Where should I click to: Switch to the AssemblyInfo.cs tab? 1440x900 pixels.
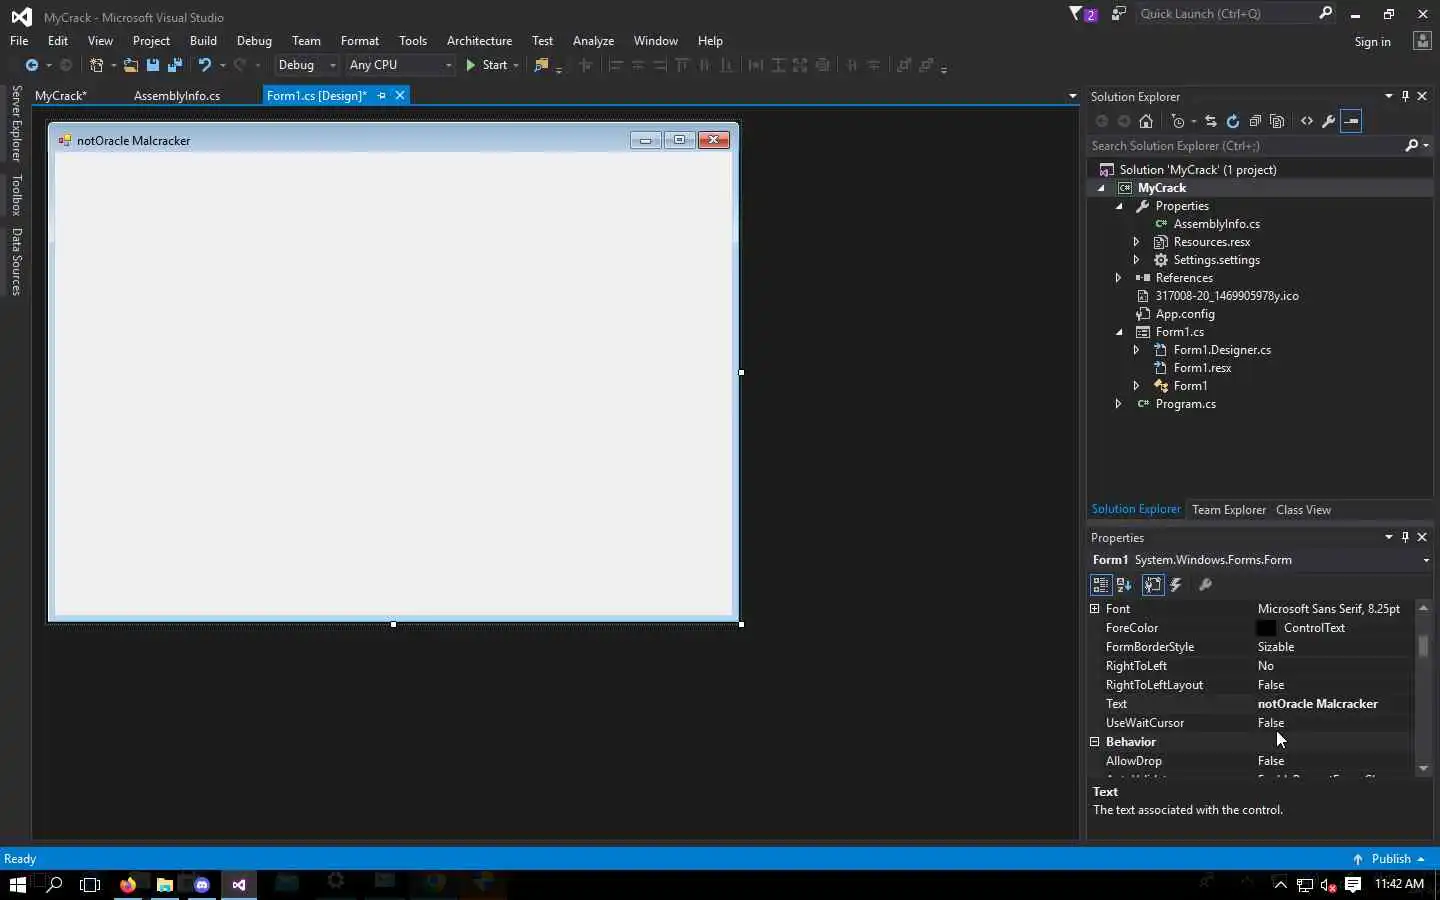pyautogui.click(x=177, y=95)
